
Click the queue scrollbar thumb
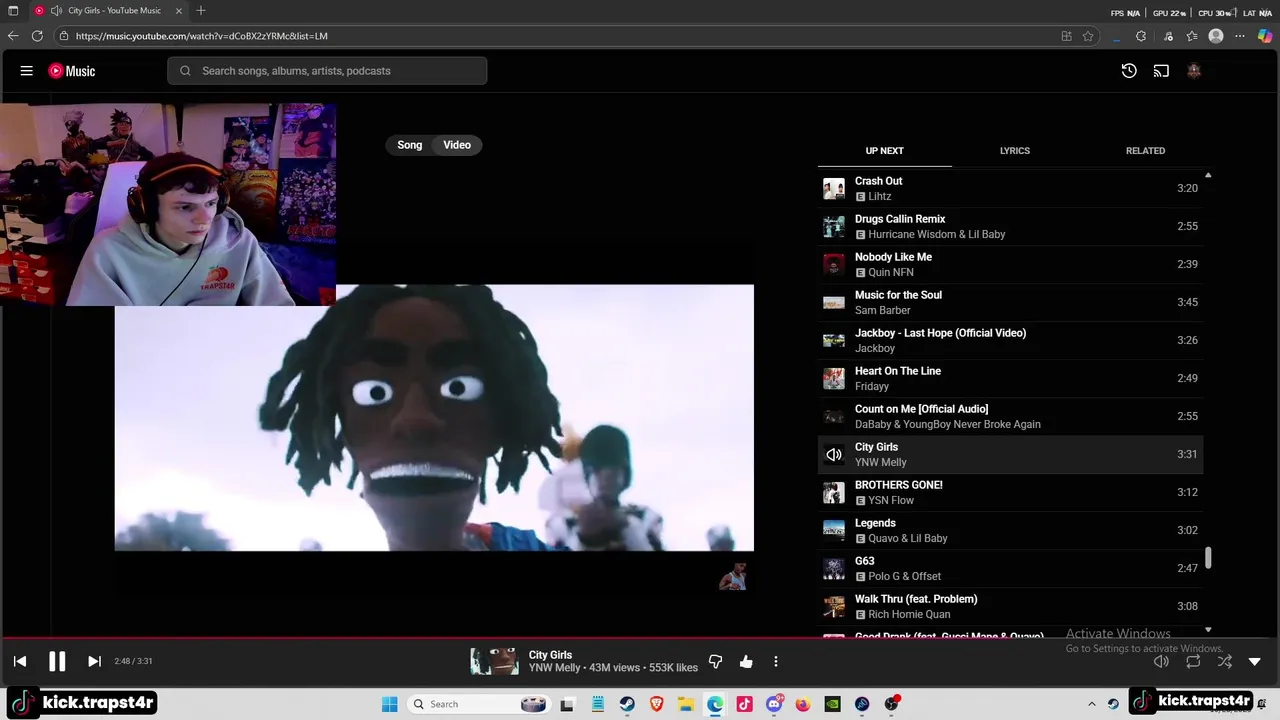pyautogui.click(x=1208, y=558)
